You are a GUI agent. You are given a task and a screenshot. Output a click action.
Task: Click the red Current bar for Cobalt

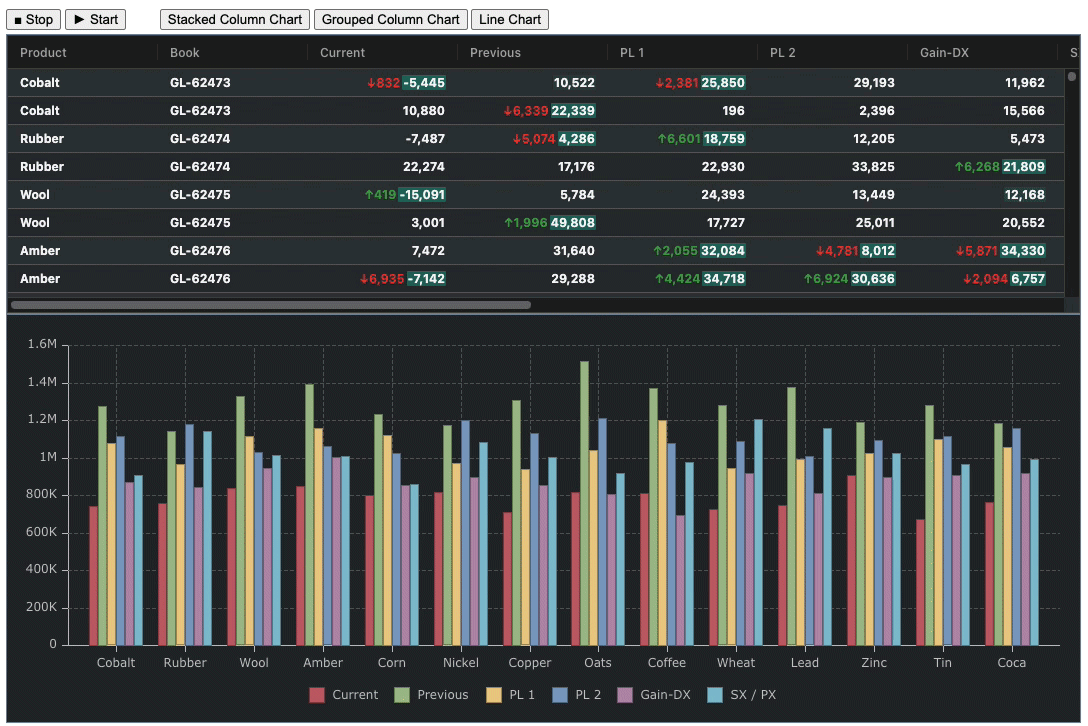pyautogui.click(x=94, y=576)
